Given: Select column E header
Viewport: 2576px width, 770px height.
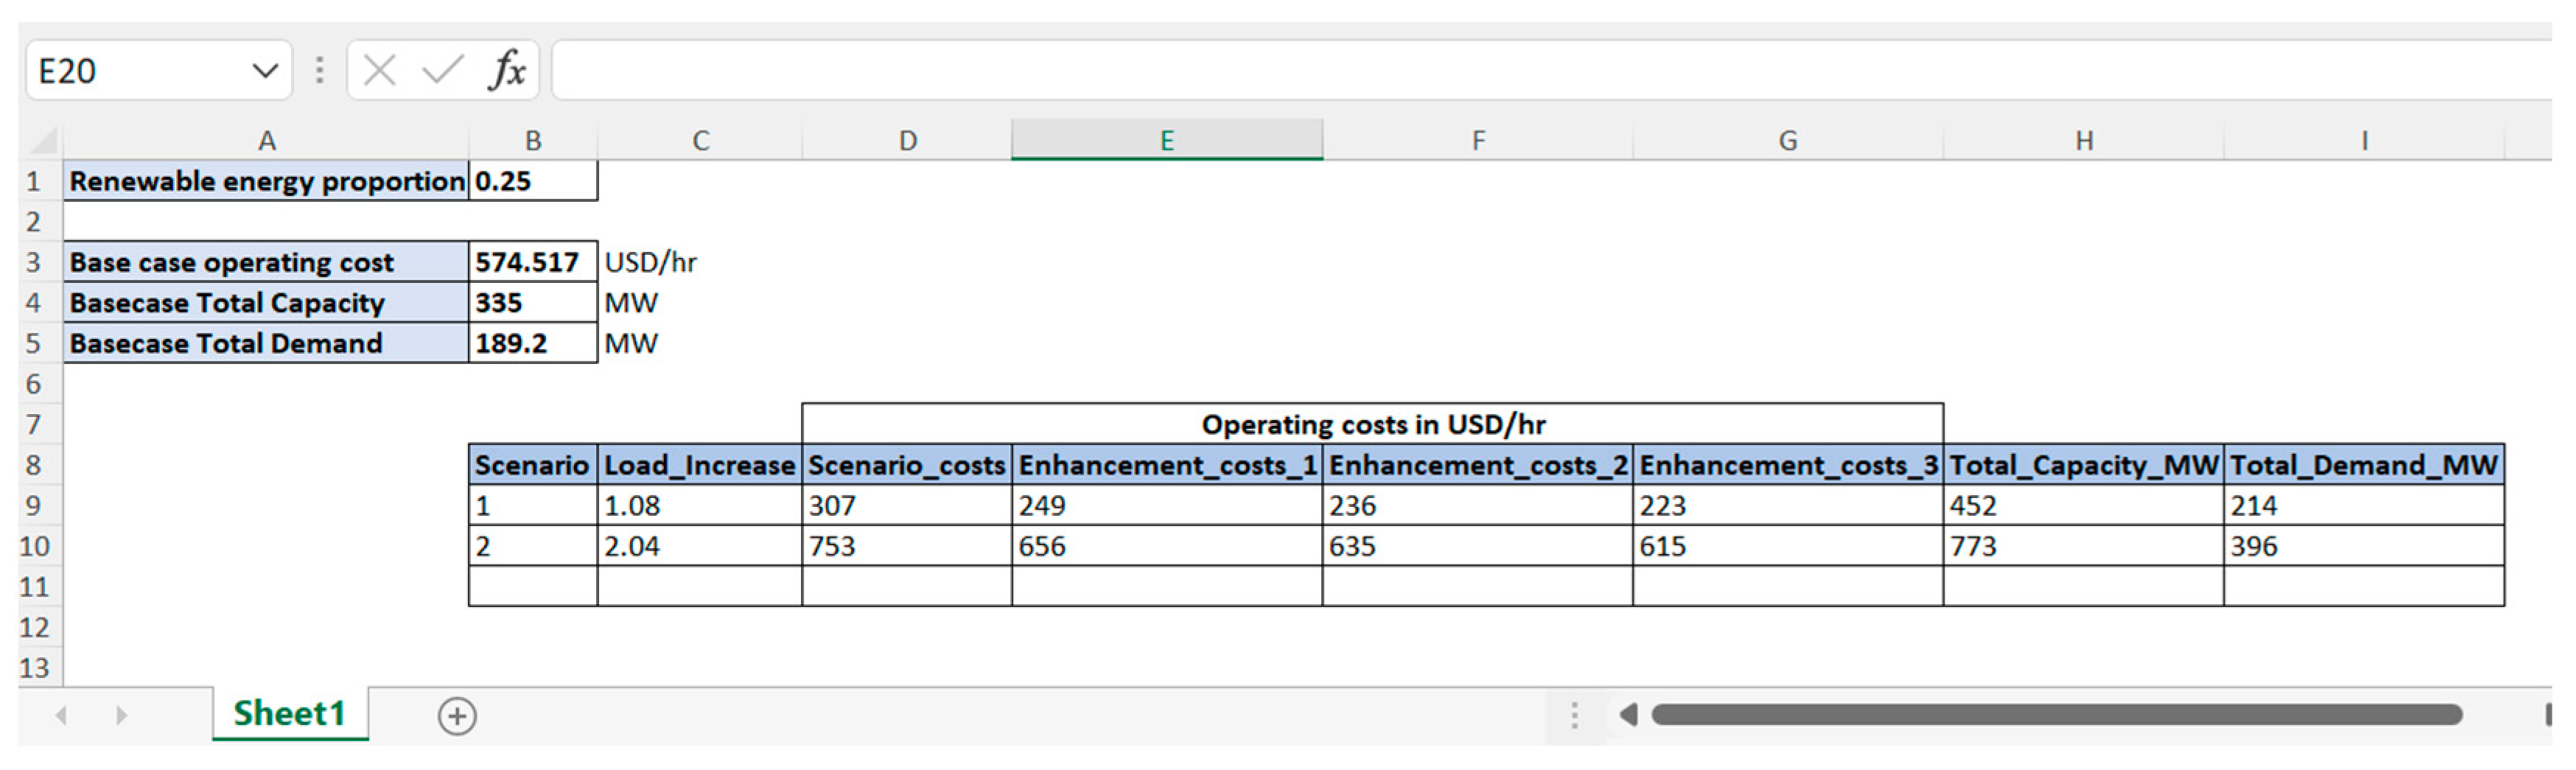Looking at the screenshot, I should [x=1166, y=141].
